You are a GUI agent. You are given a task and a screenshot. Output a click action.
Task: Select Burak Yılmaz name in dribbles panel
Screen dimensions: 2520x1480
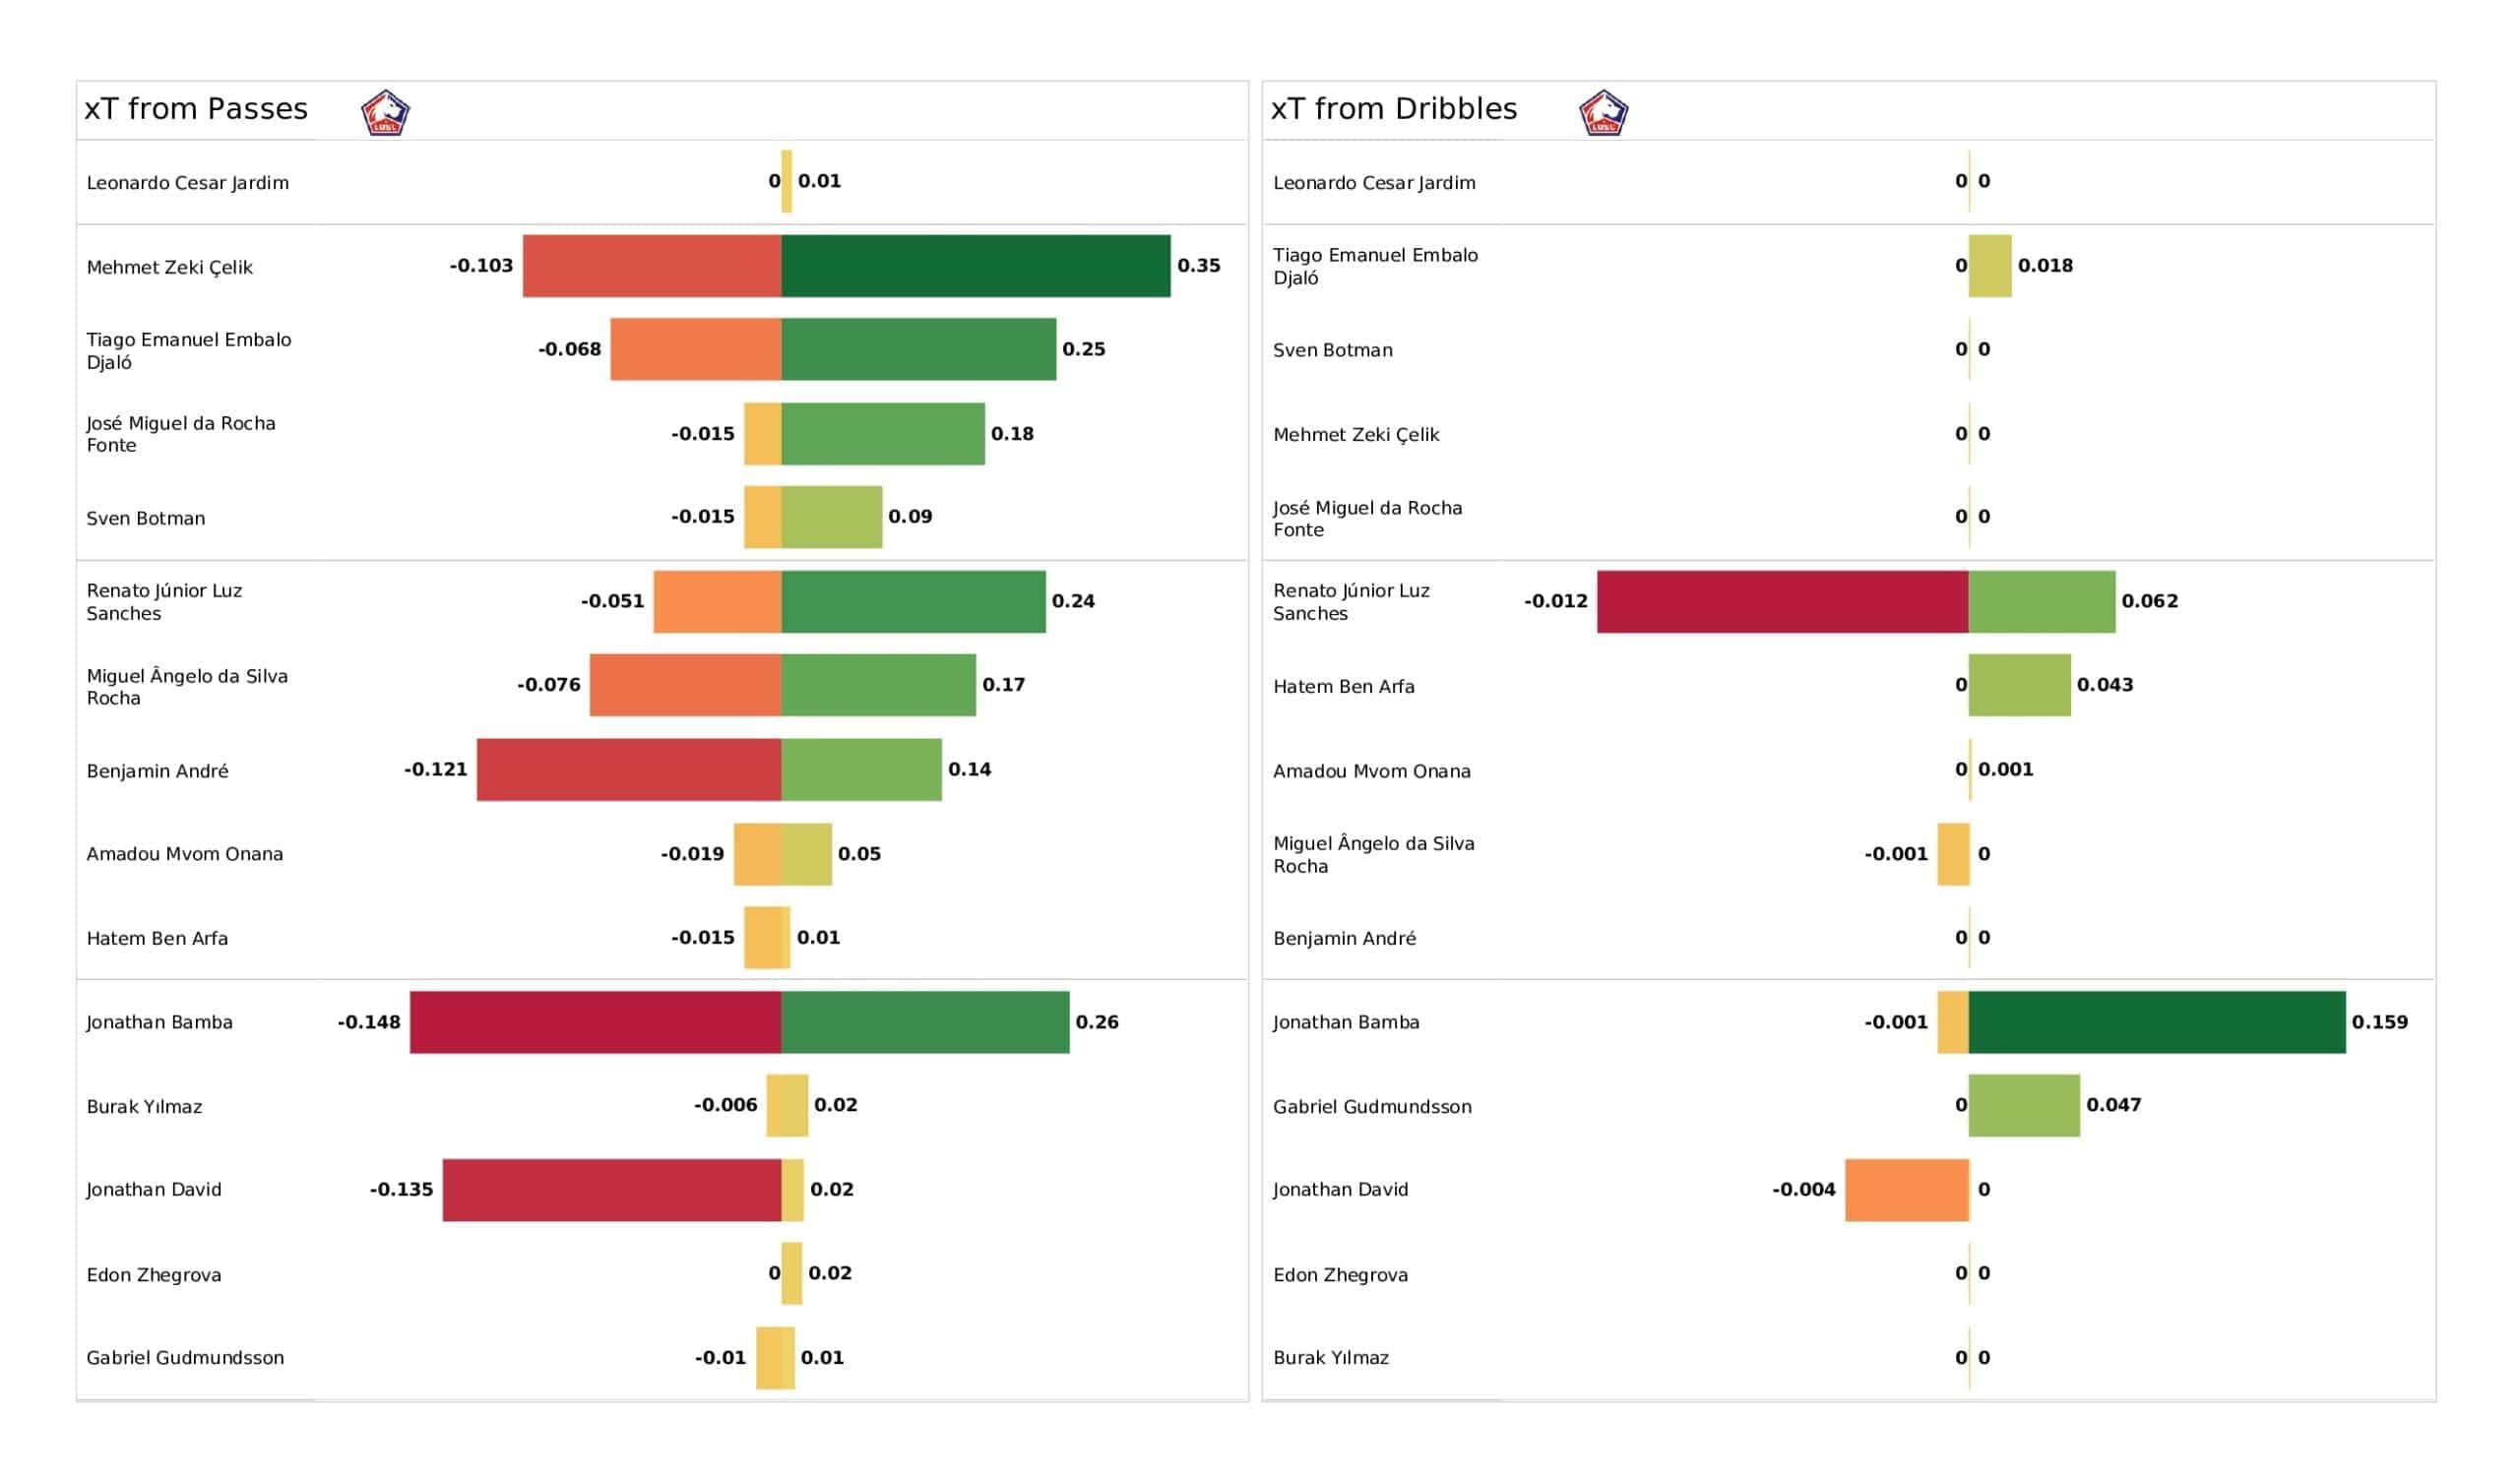click(1331, 1358)
